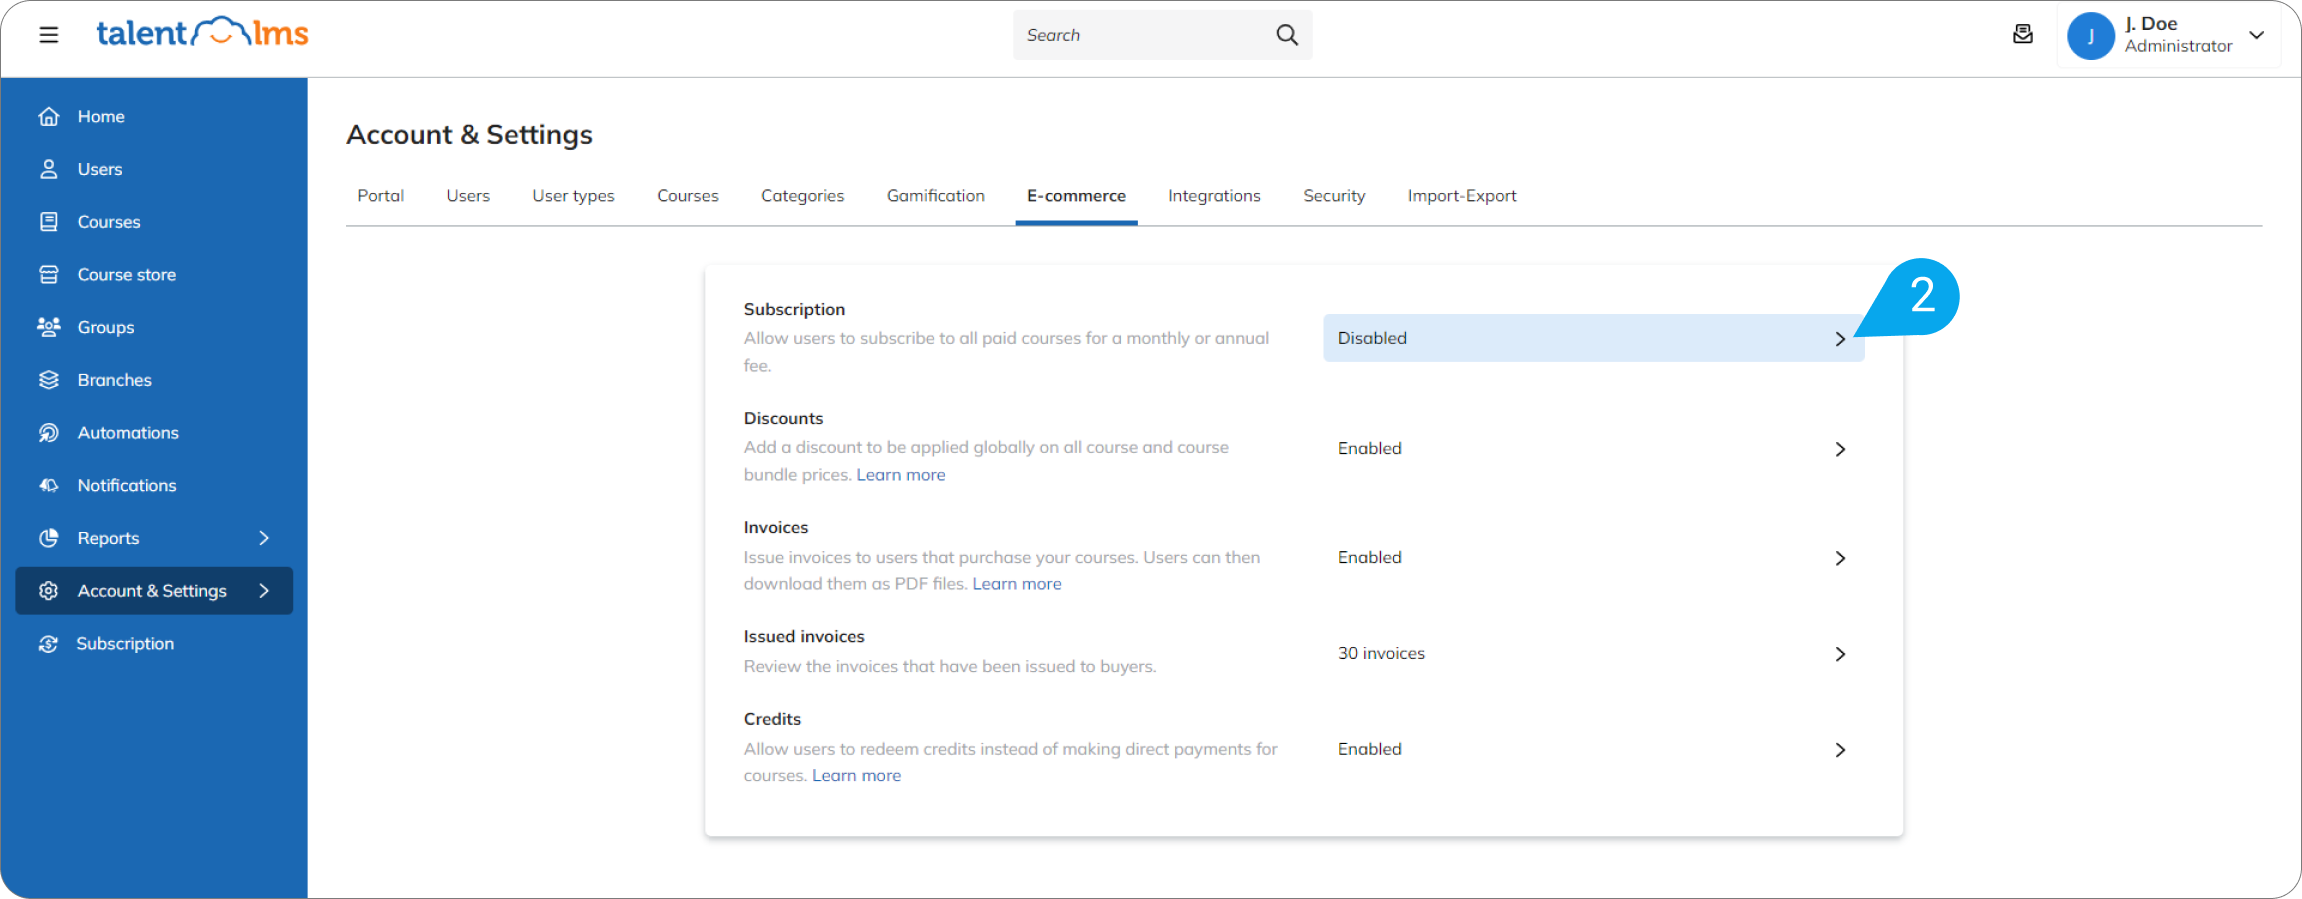The height and width of the screenshot is (899, 2302).
Task: Select the E-commerce tab
Action: coord(1076,196)
